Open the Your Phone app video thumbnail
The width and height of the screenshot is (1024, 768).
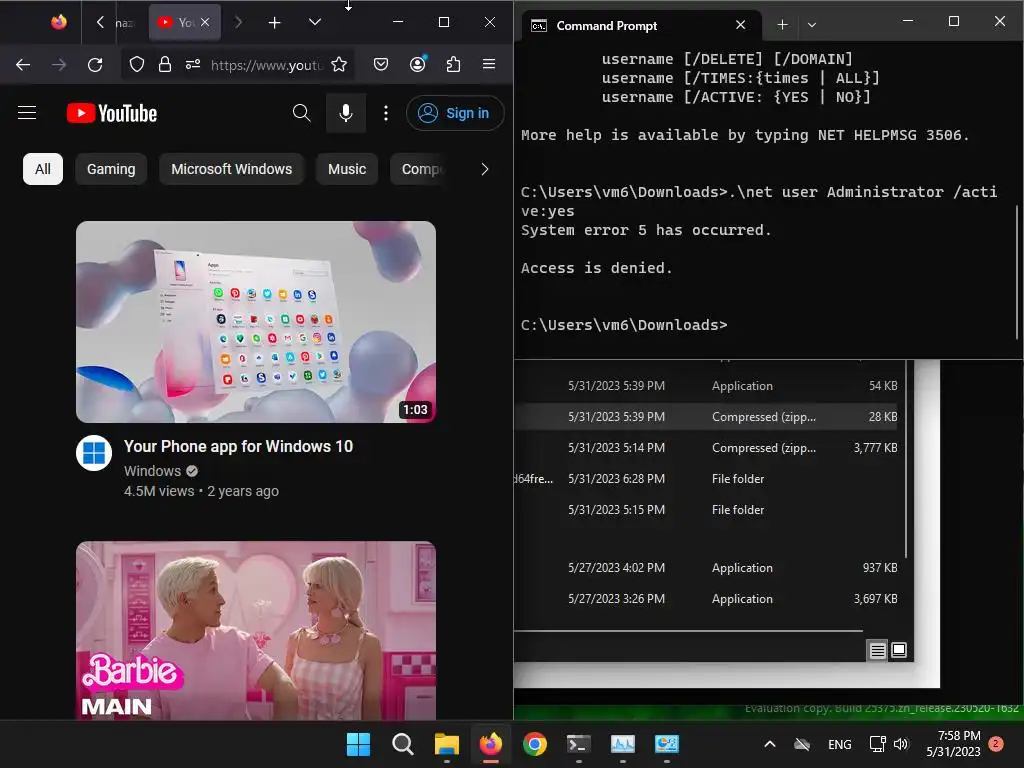coord(256,322)
